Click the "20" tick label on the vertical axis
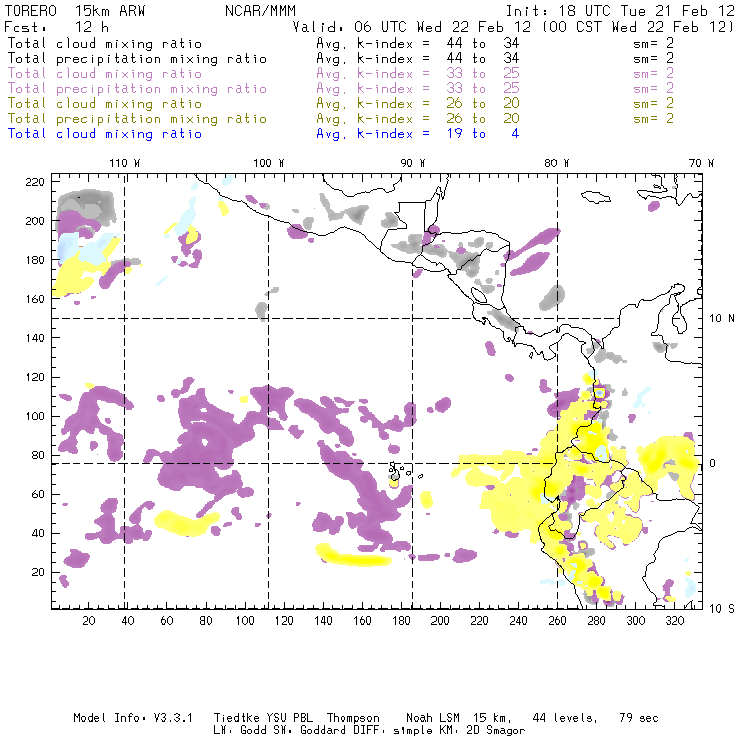 click(38, 572)
